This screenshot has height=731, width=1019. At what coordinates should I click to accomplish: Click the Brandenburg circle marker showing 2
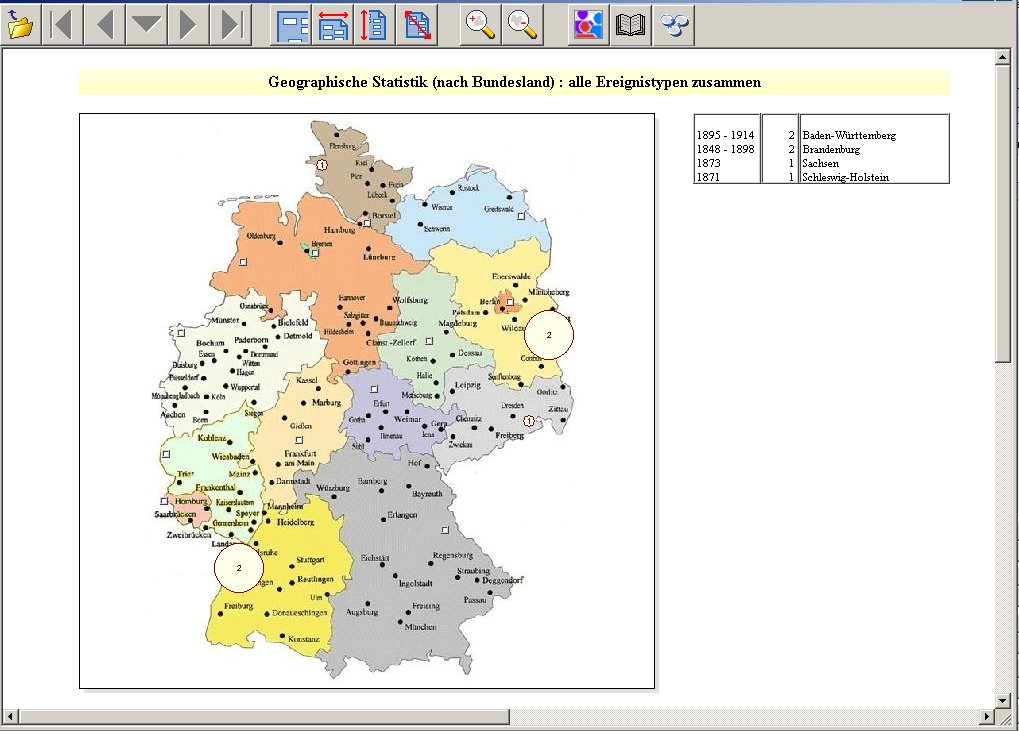(549, 335)
